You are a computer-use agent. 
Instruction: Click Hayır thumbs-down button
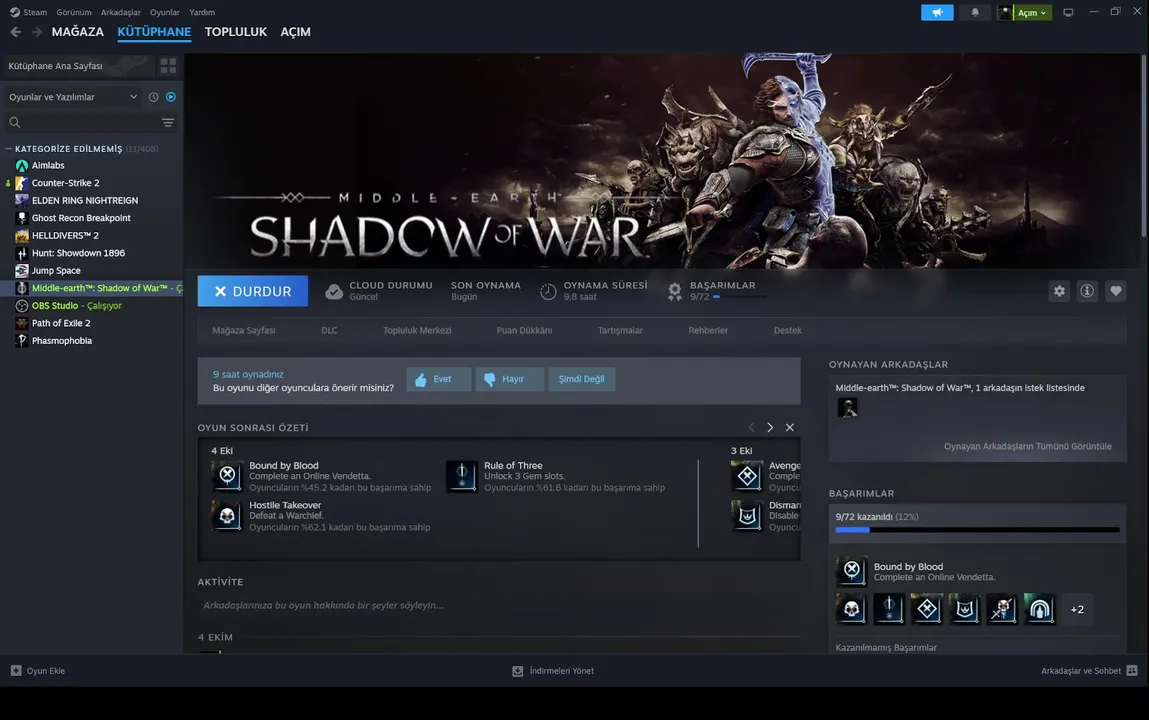coord(509,379)
